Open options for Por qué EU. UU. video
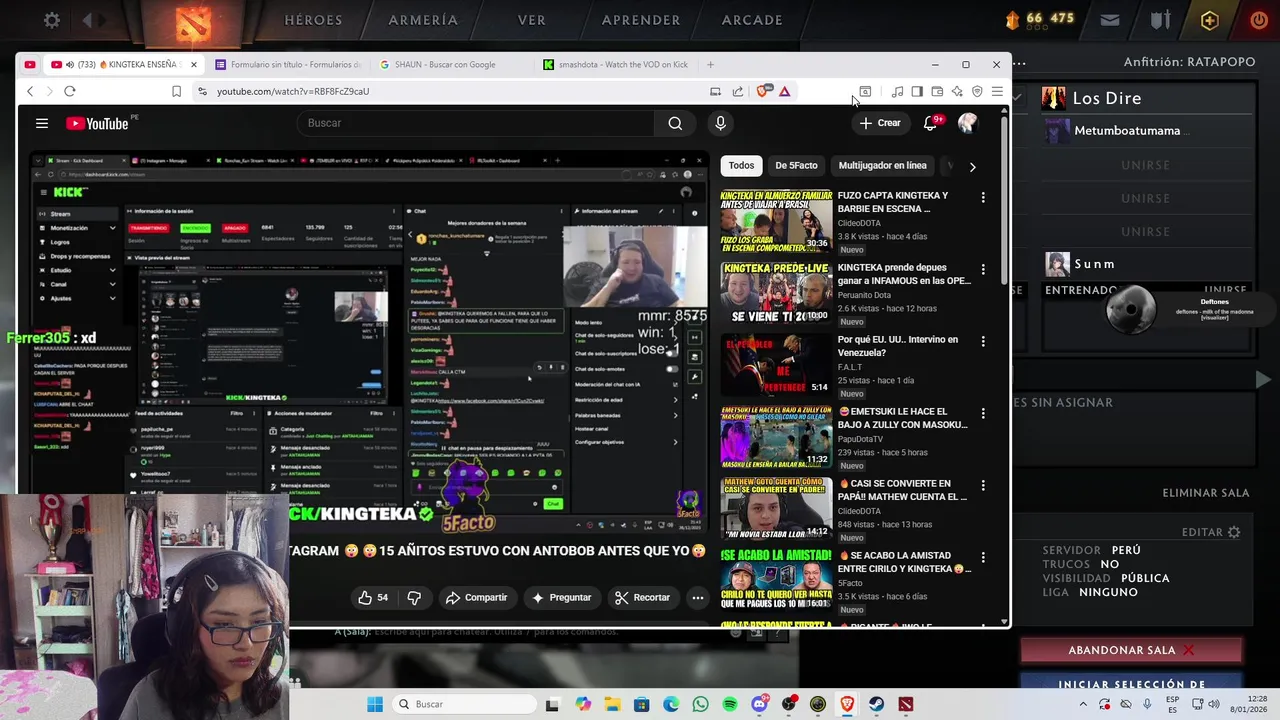This screenshot has width=1280, height=720. coord(983,341)
